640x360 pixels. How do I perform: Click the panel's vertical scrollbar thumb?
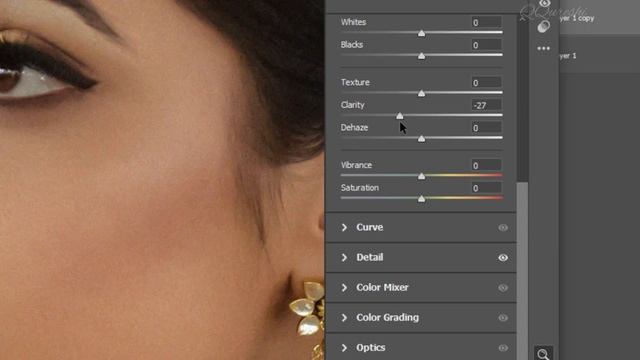522,271
